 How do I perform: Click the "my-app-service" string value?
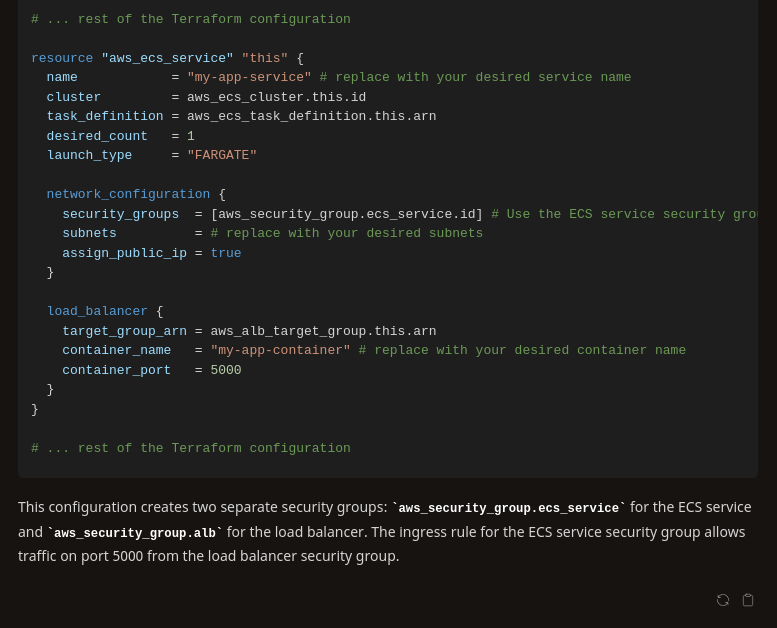249,77
